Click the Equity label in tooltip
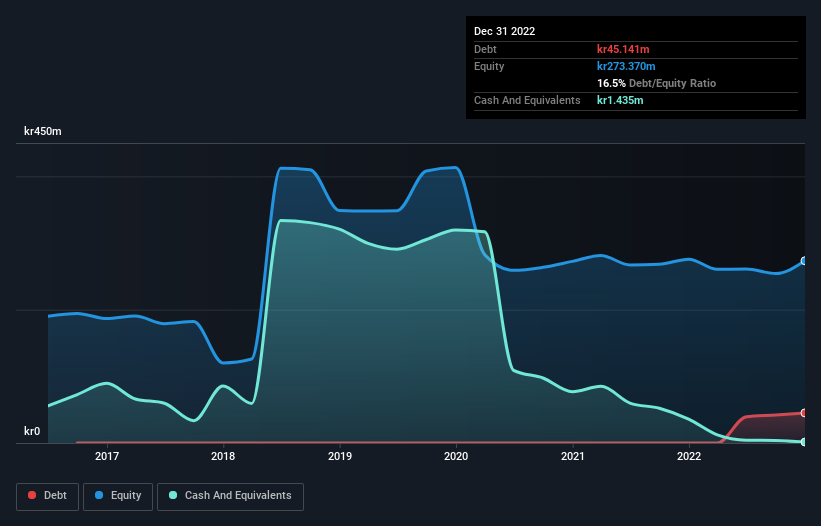This screenshot has height=526, width=821. click(489, 66)
